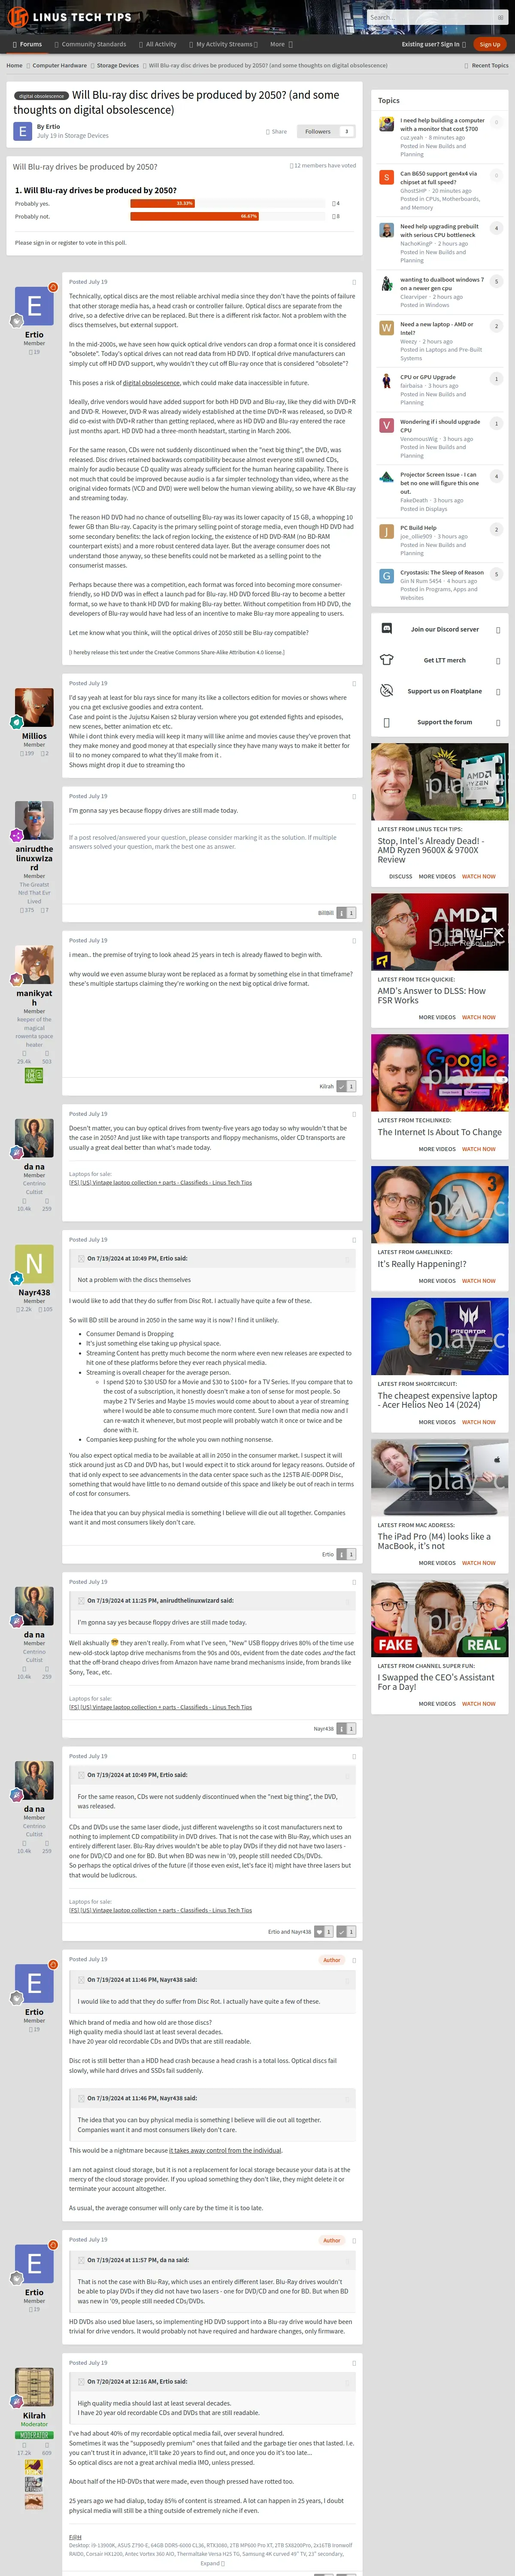The height and width of the screenshot is (2576, 515).
Task: Click the t-shirt merch icon
Action: pyautogui.click(x=387, y=660)
